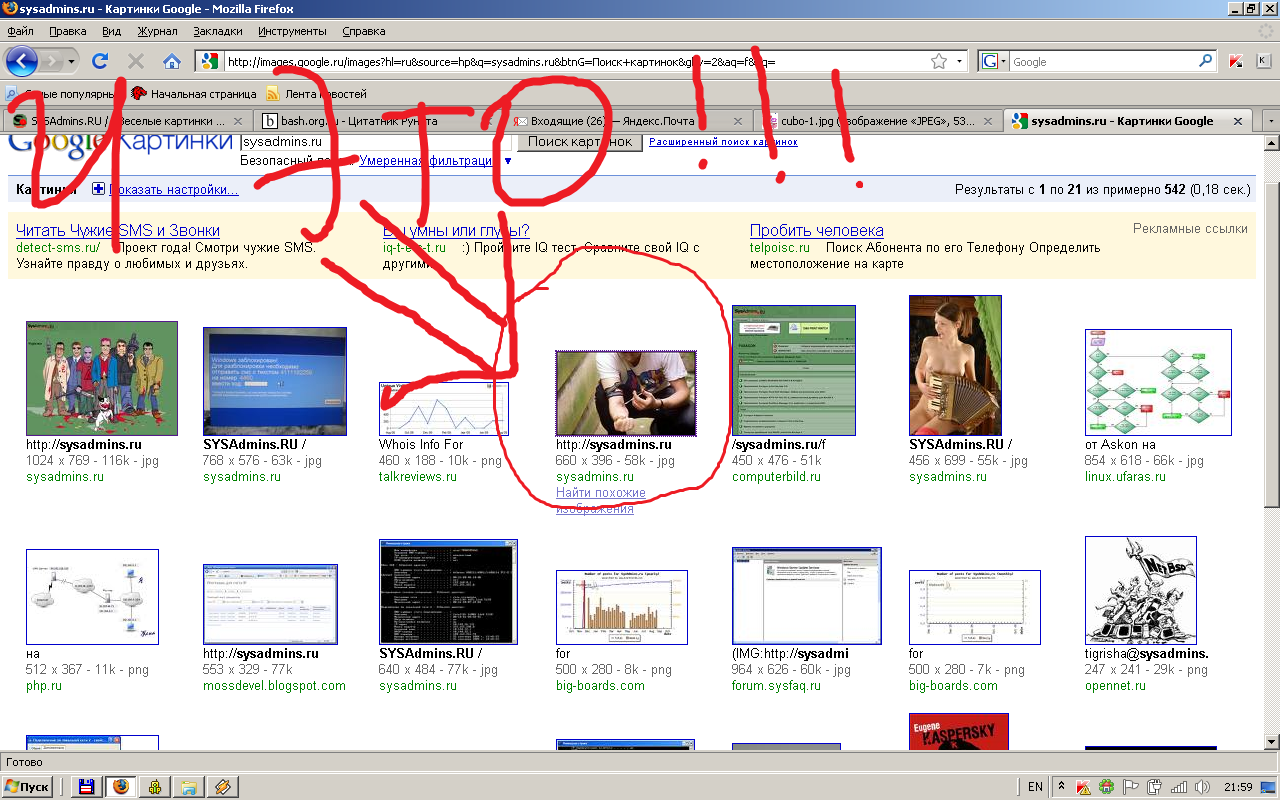Close the bash.org.ru tab
Image resolution: width=1280 pixels, height=800 pixels.
[x=486, y=121]
